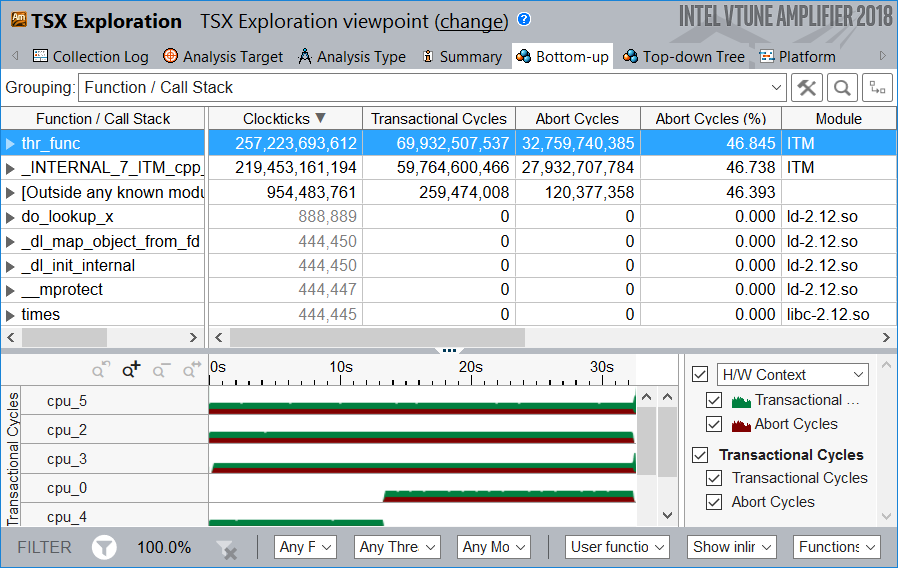Click the filter funnel icon
This screenshot has height=568, width=898.
click(104, 547)
